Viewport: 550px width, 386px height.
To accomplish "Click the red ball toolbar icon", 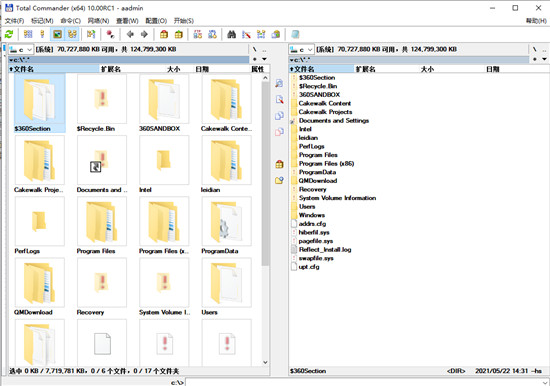I will 110,34.
